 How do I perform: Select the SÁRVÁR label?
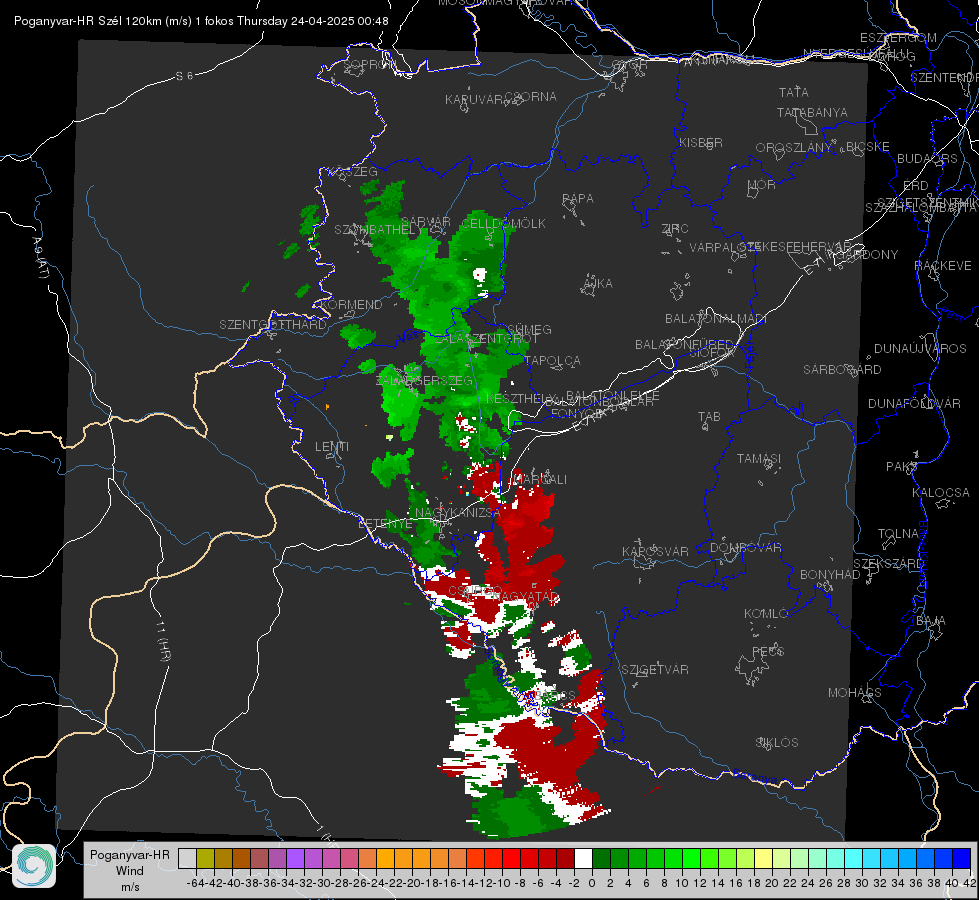coord(425,222)
